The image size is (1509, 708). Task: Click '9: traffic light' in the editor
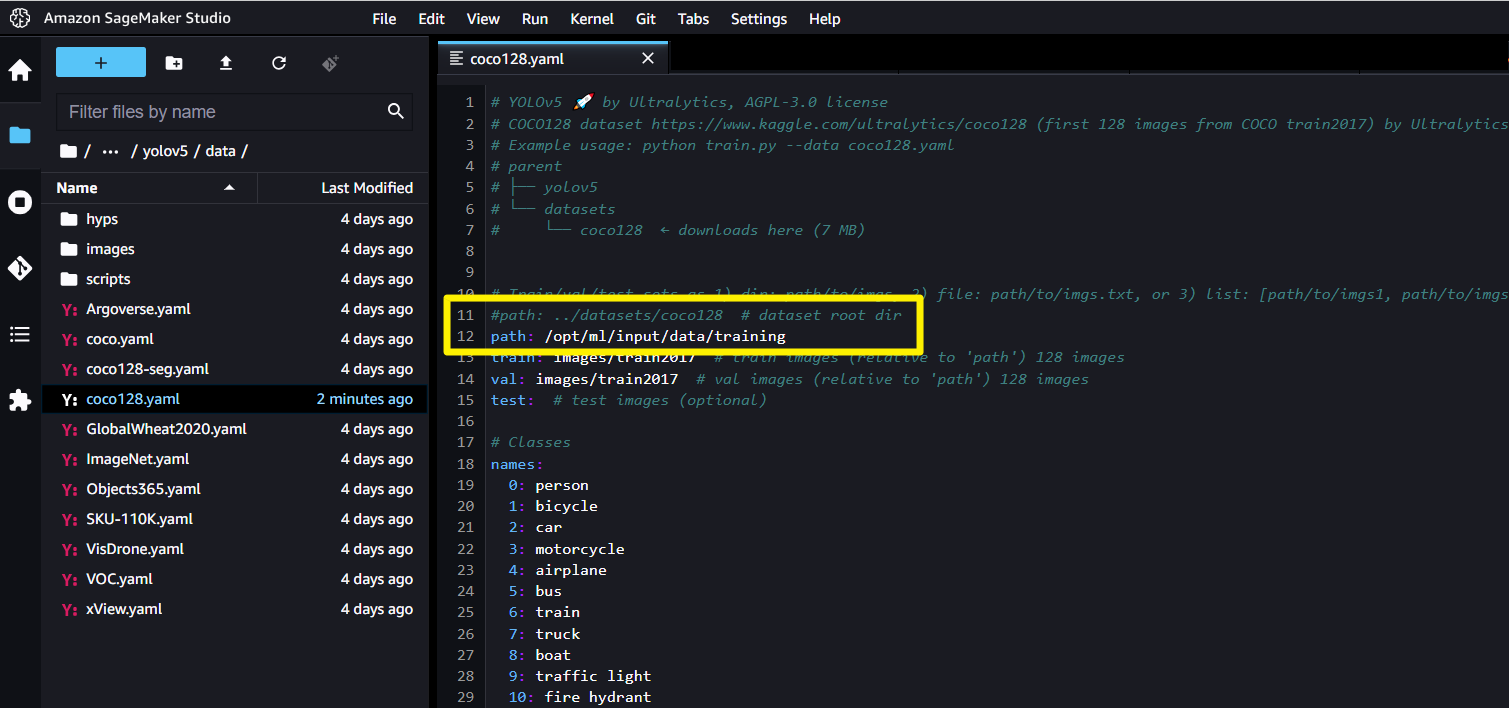tap(579, 676)
